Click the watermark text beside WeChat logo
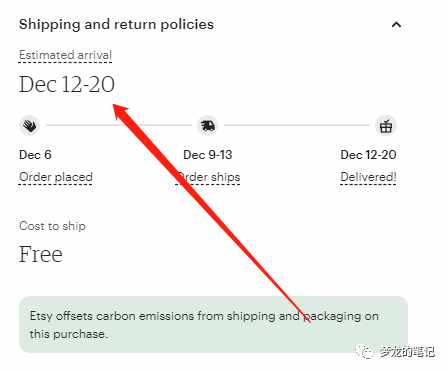The height and width of the screenshot is (371, 448). [x=407, y=352]
